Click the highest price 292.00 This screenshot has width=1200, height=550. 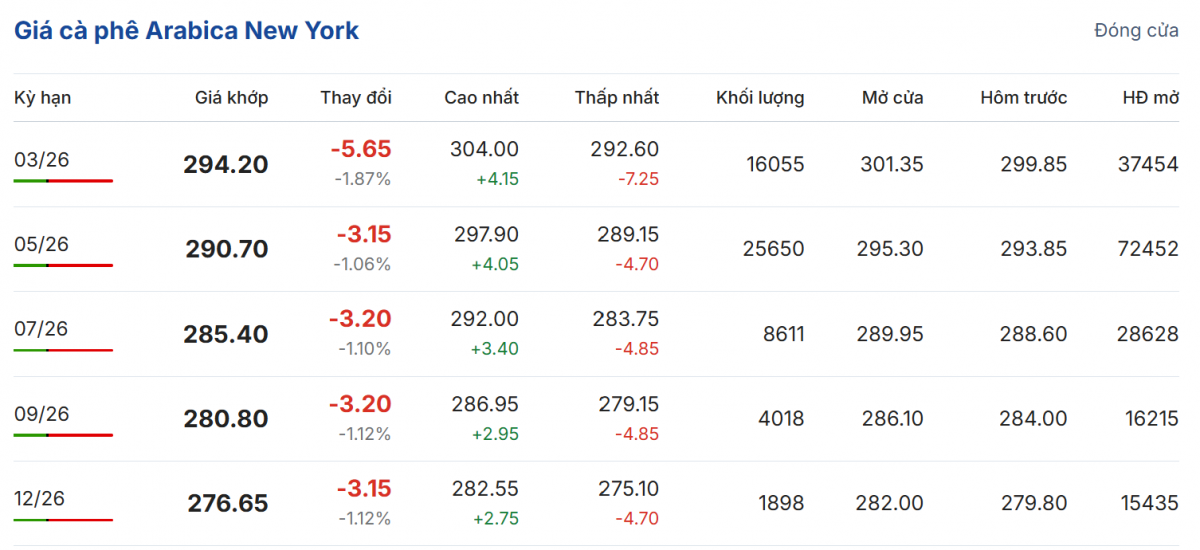[485, 319]
